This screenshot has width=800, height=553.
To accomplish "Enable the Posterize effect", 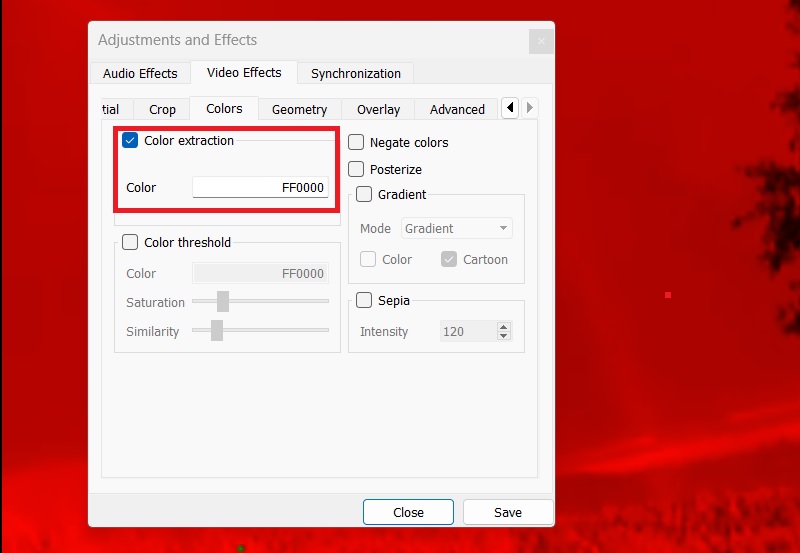I will pyautogui.click(x=356, y=169).
